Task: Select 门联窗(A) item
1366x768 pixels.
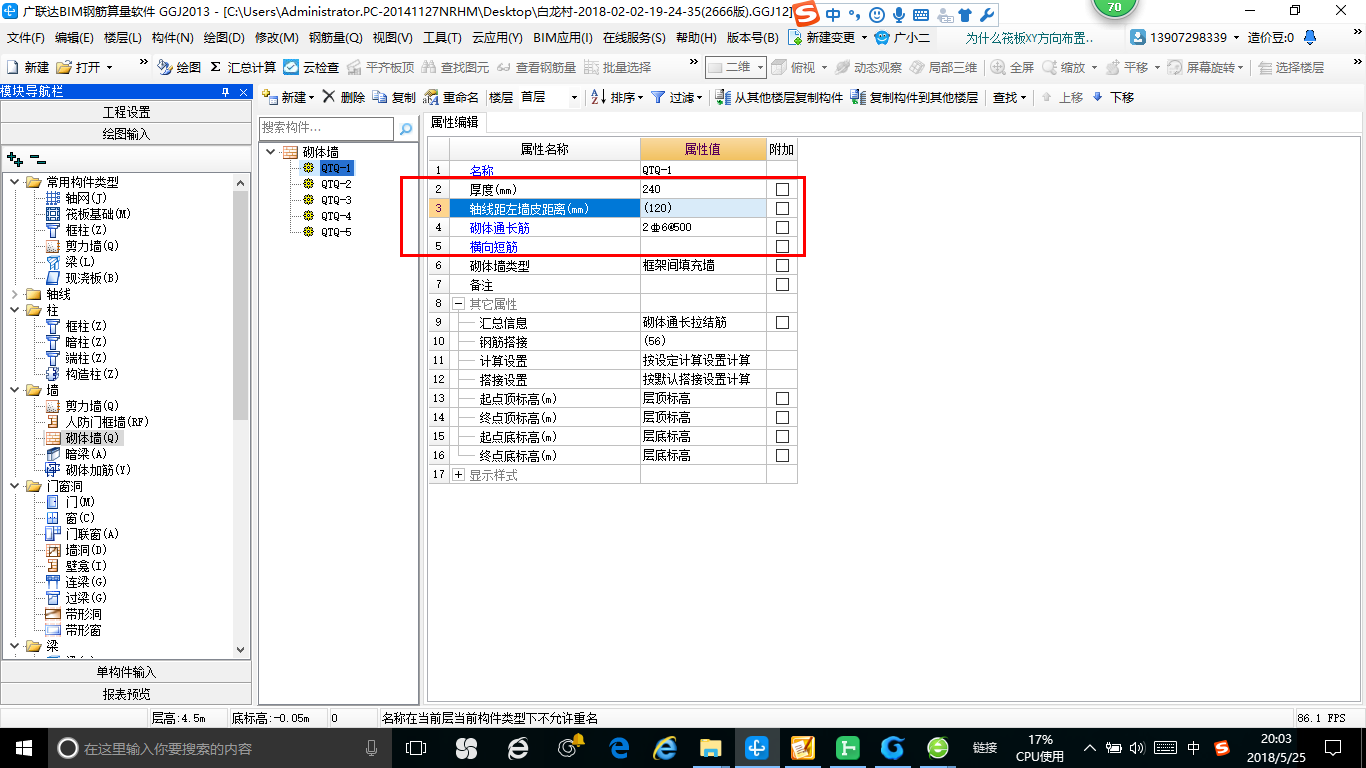Action: point(92,534)
